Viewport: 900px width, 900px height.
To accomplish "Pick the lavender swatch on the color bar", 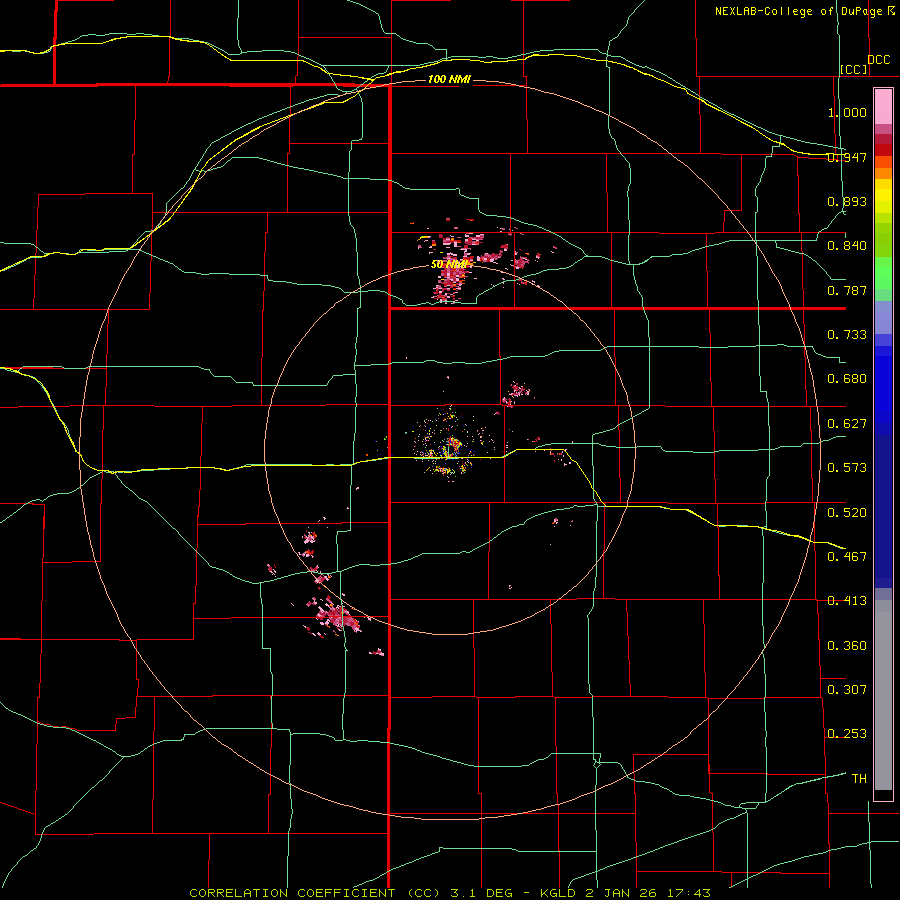I will pos(883,317).
